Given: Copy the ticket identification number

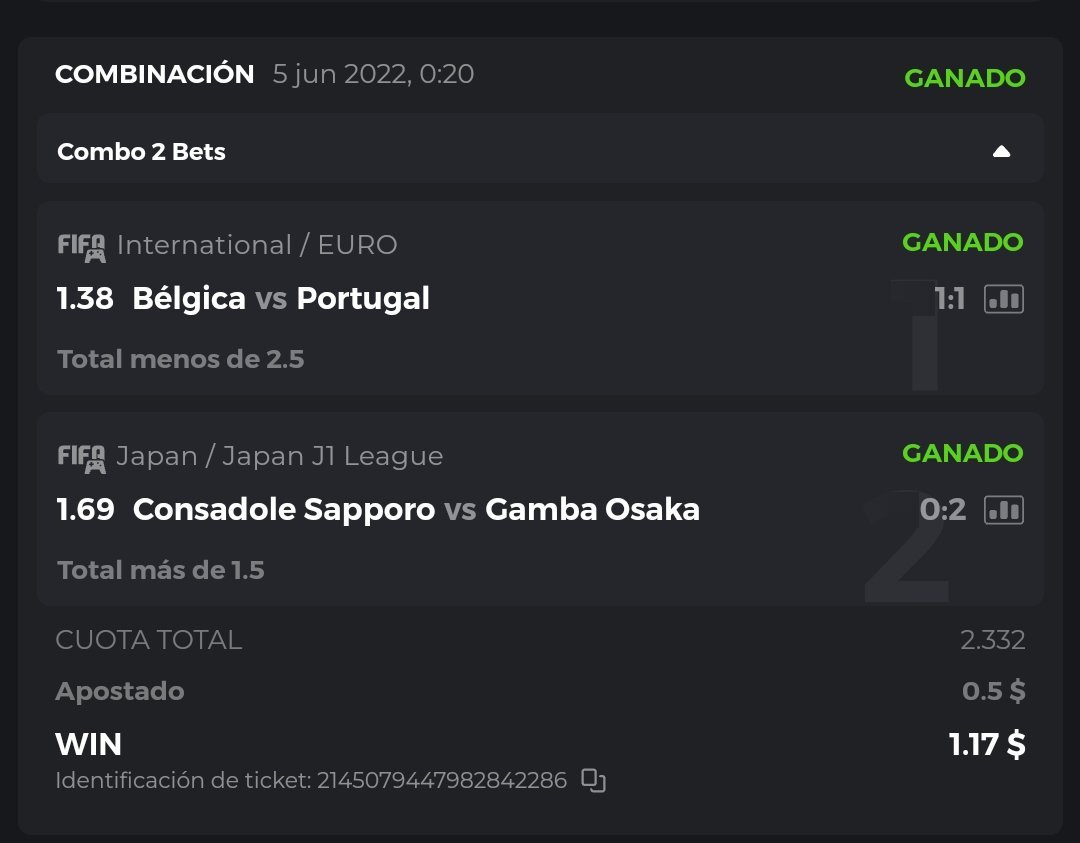Looking at the screenshot, I should tap(594, 780).
